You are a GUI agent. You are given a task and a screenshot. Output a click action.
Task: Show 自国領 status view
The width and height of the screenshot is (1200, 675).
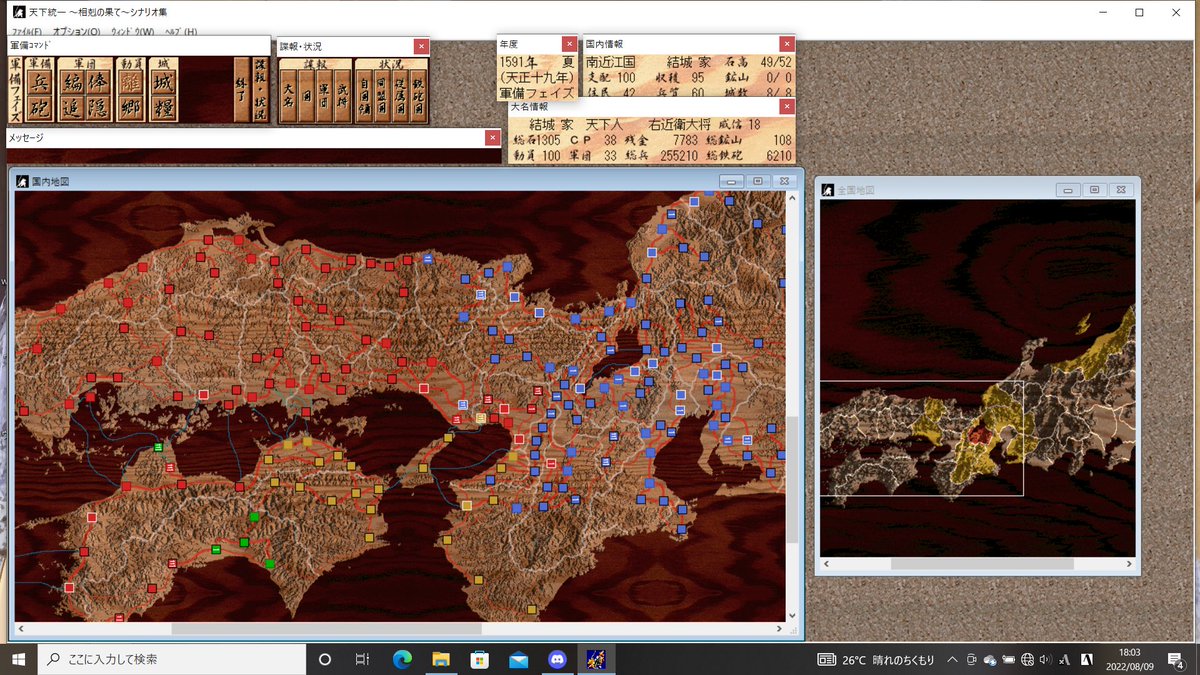tap(365, 97)
